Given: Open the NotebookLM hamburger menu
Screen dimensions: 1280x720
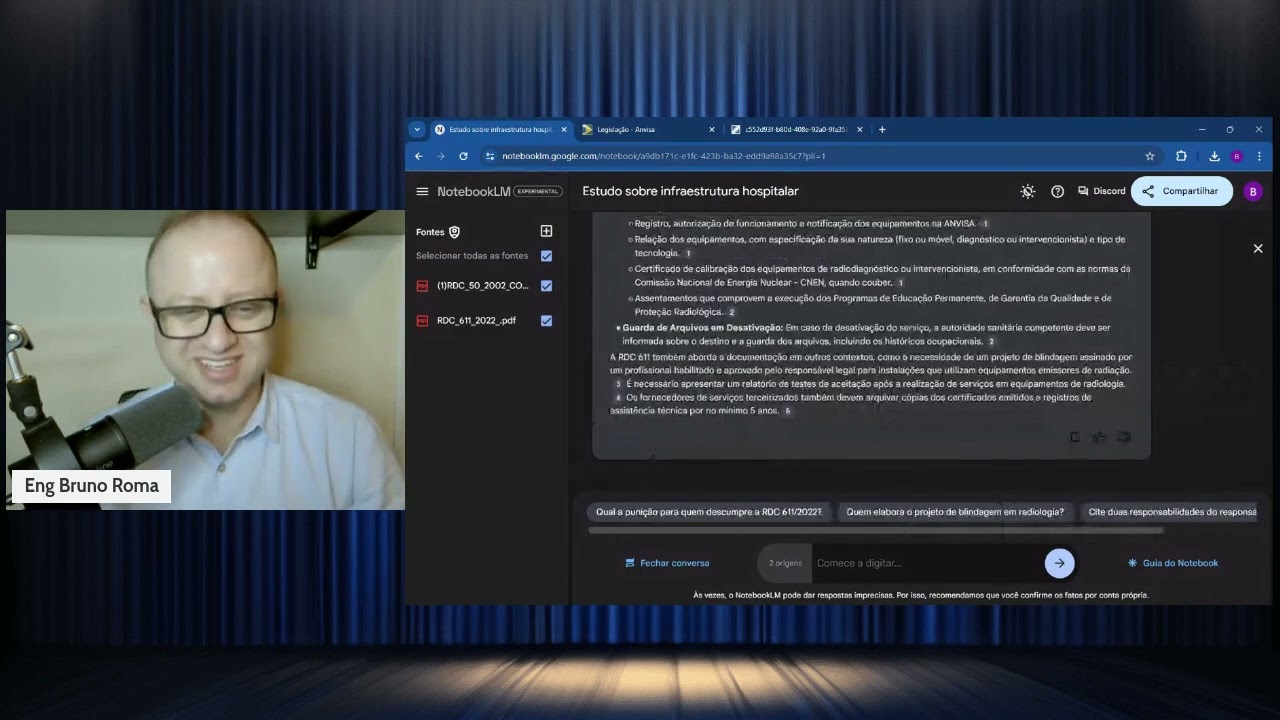Looking at the screenshot, I should (422, 191).
